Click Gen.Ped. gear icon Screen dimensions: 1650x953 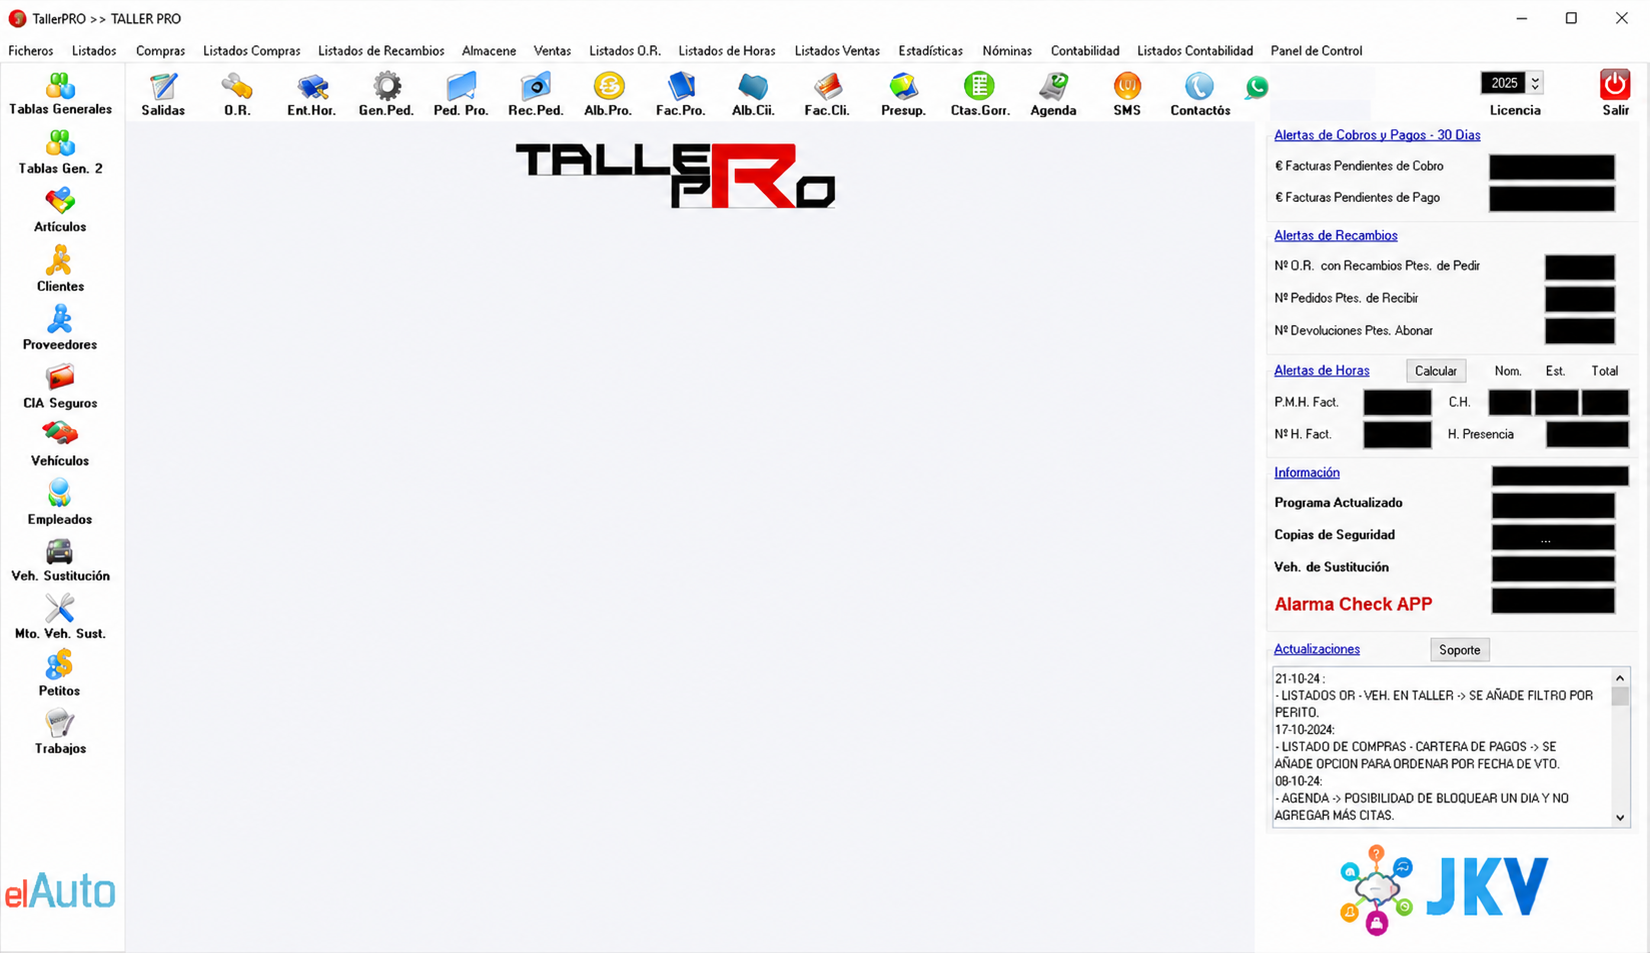pyautogui.click(x=386, y=95)
